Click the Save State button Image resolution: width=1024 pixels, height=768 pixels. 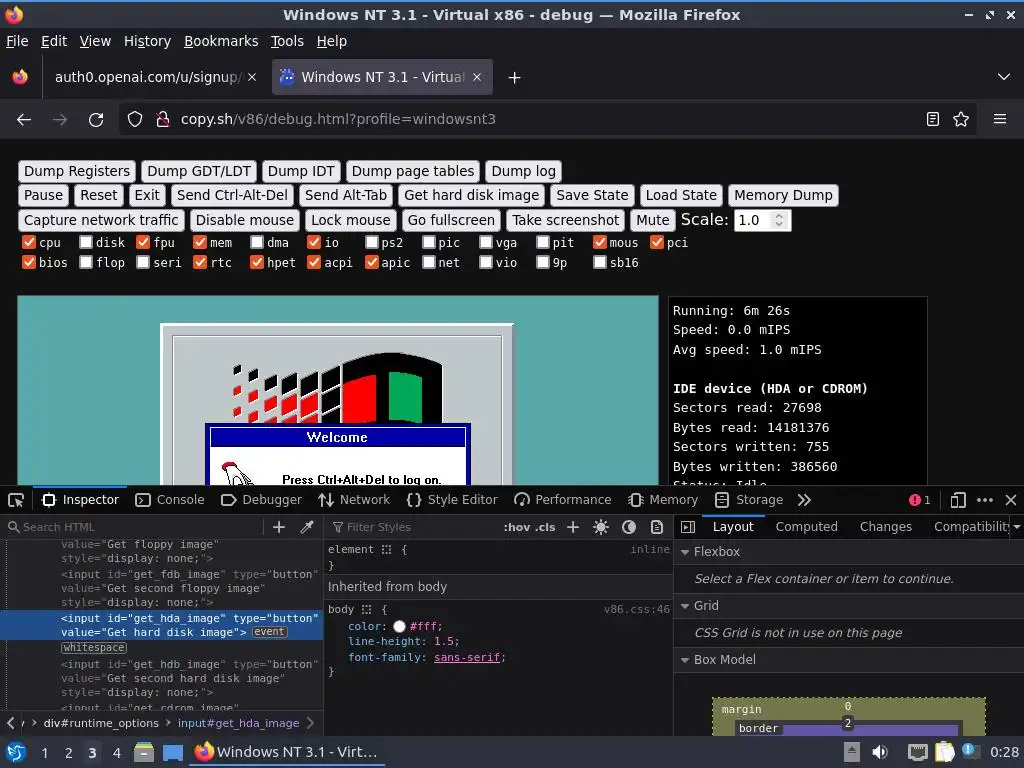coord(592,195)
